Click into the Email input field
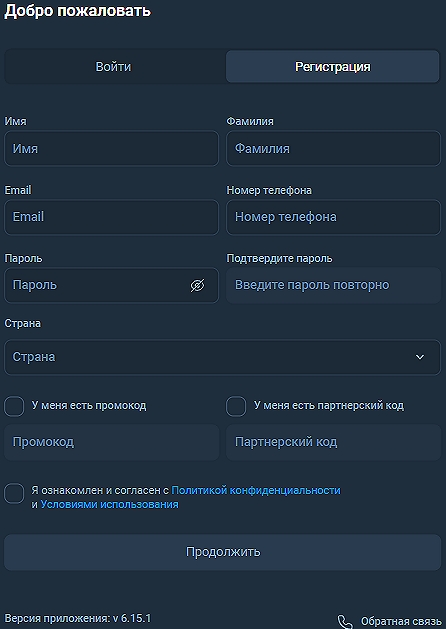 [x=112, y=217]
